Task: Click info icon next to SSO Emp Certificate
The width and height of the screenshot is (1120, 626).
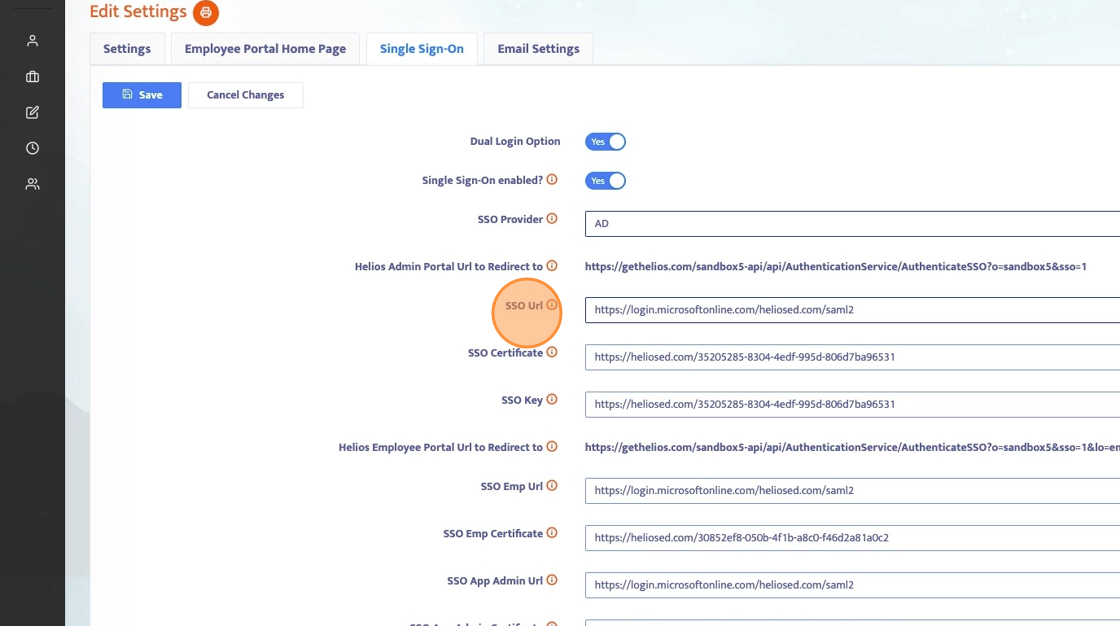Action: click(552, 533)
